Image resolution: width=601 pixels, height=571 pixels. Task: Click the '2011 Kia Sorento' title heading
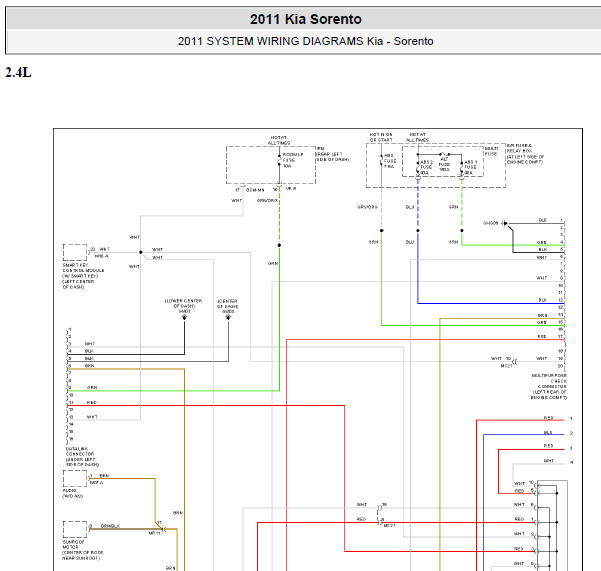pos(305,19)
